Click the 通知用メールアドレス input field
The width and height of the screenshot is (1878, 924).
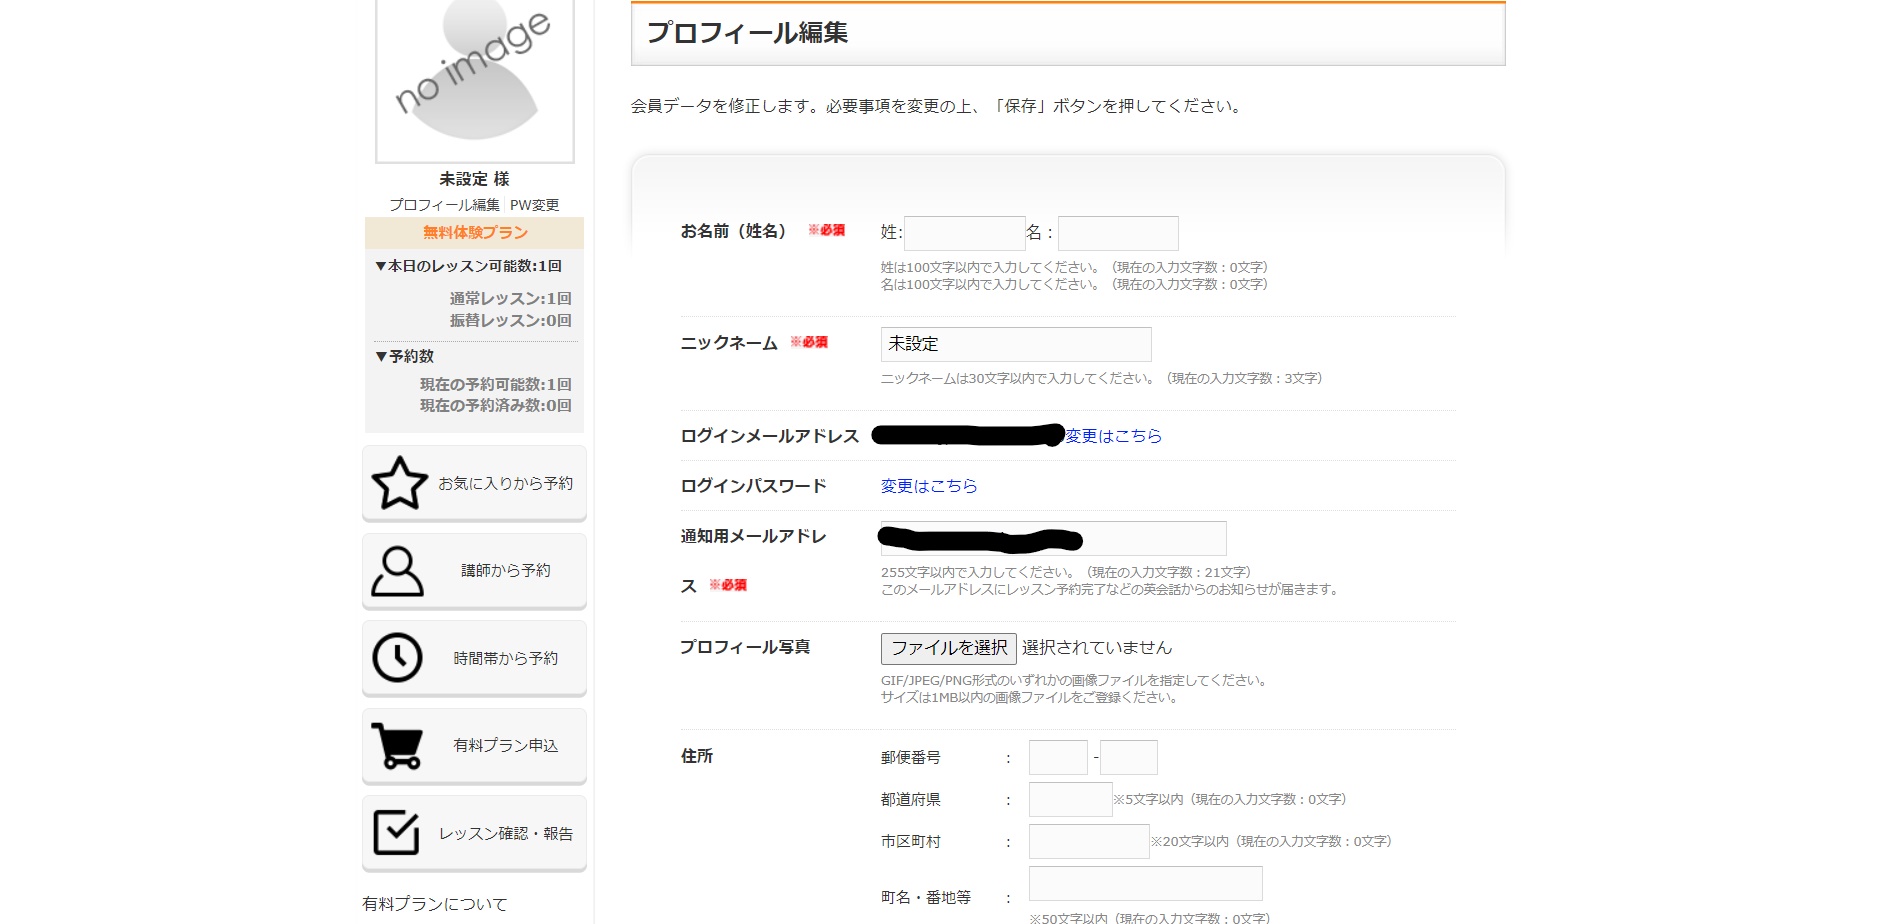[x=1150, y=538]
